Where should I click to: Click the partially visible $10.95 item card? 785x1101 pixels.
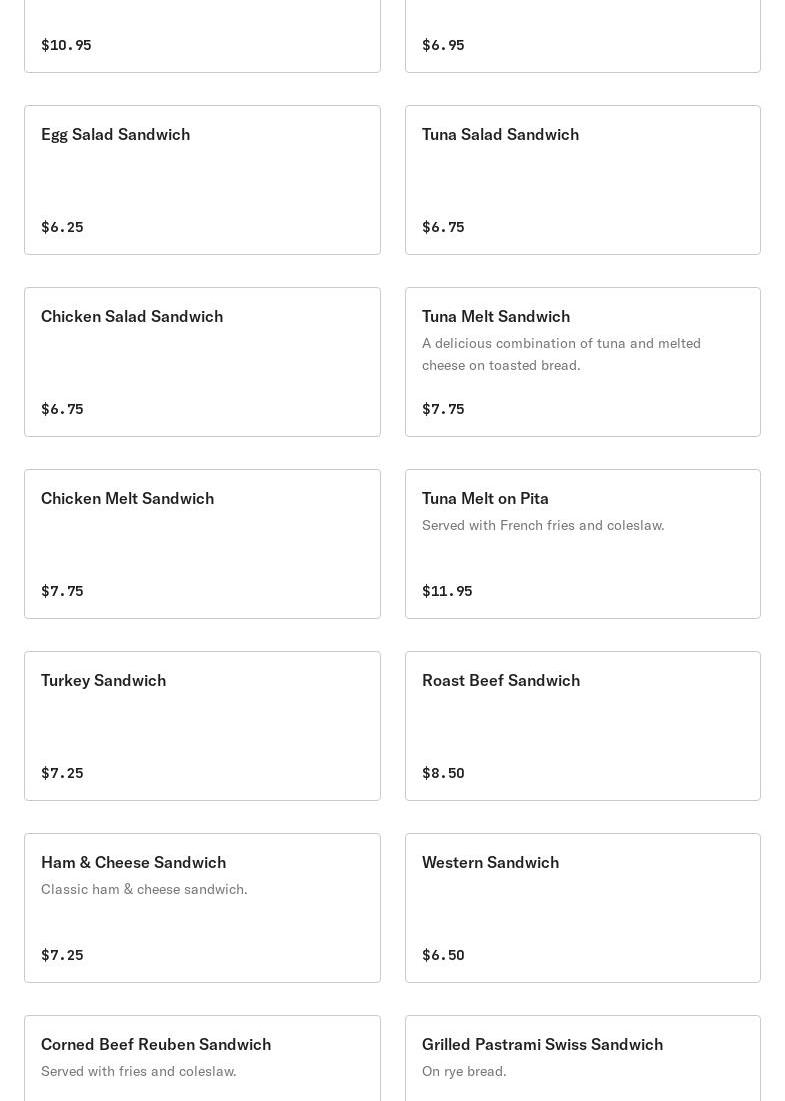(x=202, y=36)
